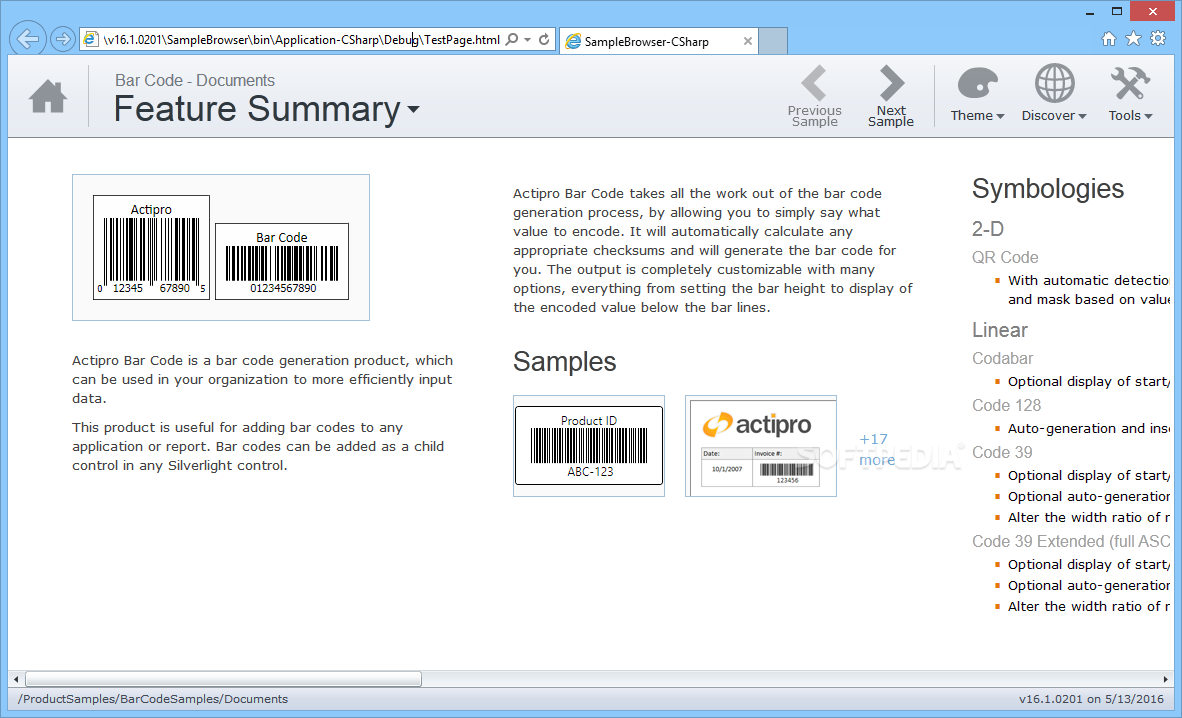1182x718 pixels.
Task: Open the Discover globe menu
Action: (x=1054, y=94)
